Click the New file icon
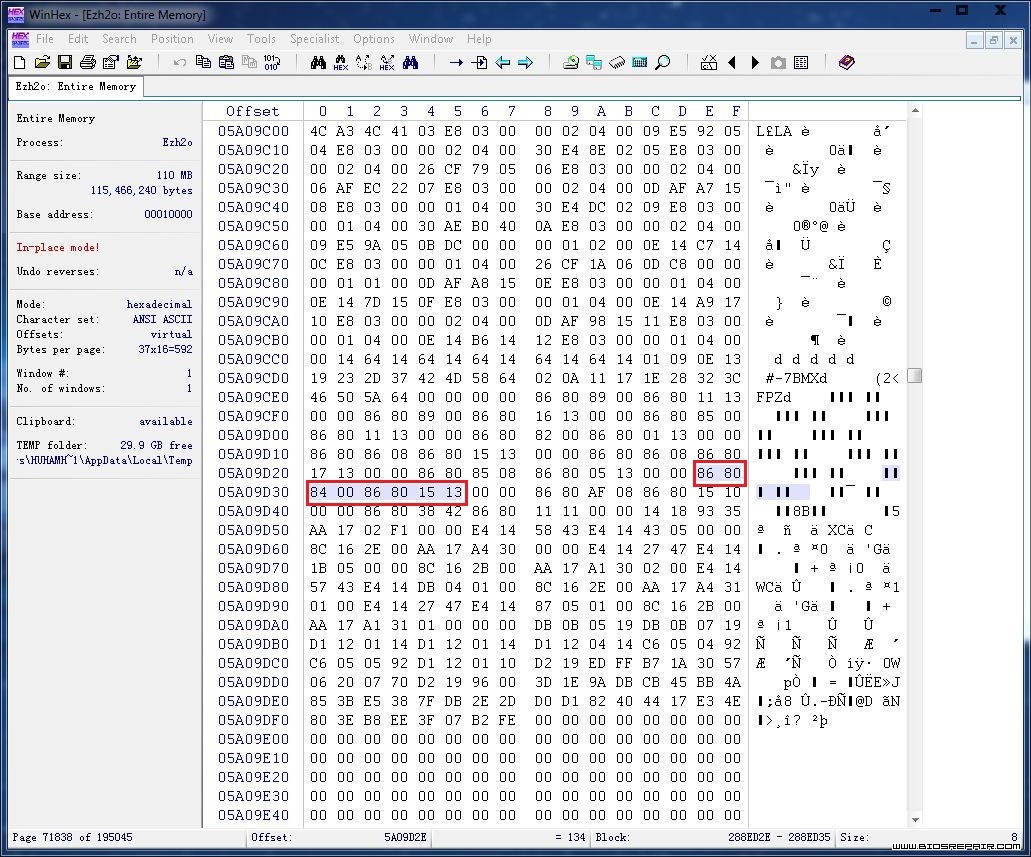 click(20, 62)
